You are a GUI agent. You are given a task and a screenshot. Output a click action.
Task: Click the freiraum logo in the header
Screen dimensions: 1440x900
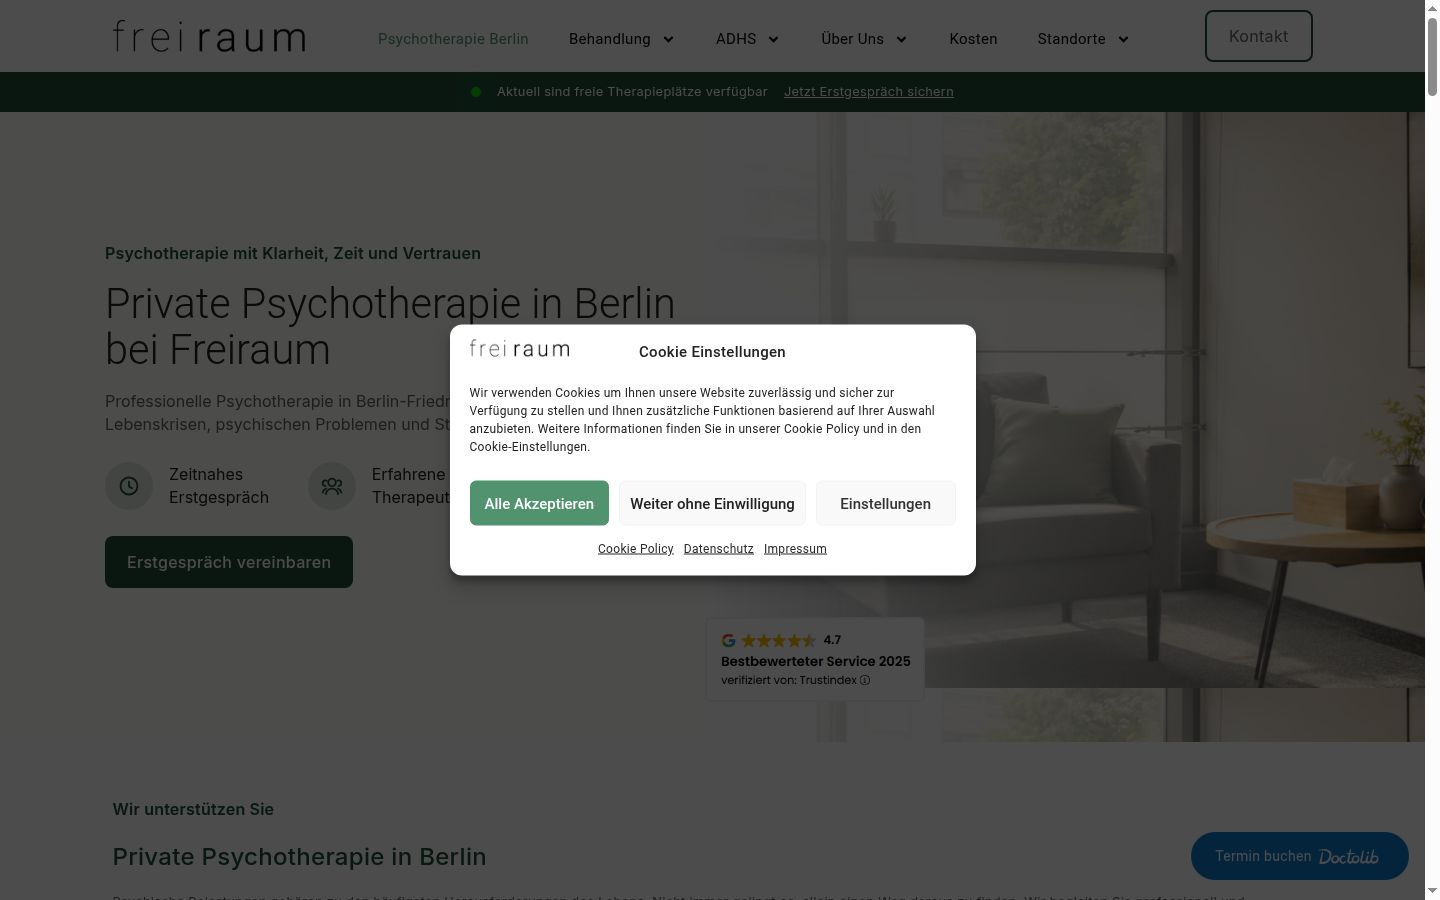209,37
